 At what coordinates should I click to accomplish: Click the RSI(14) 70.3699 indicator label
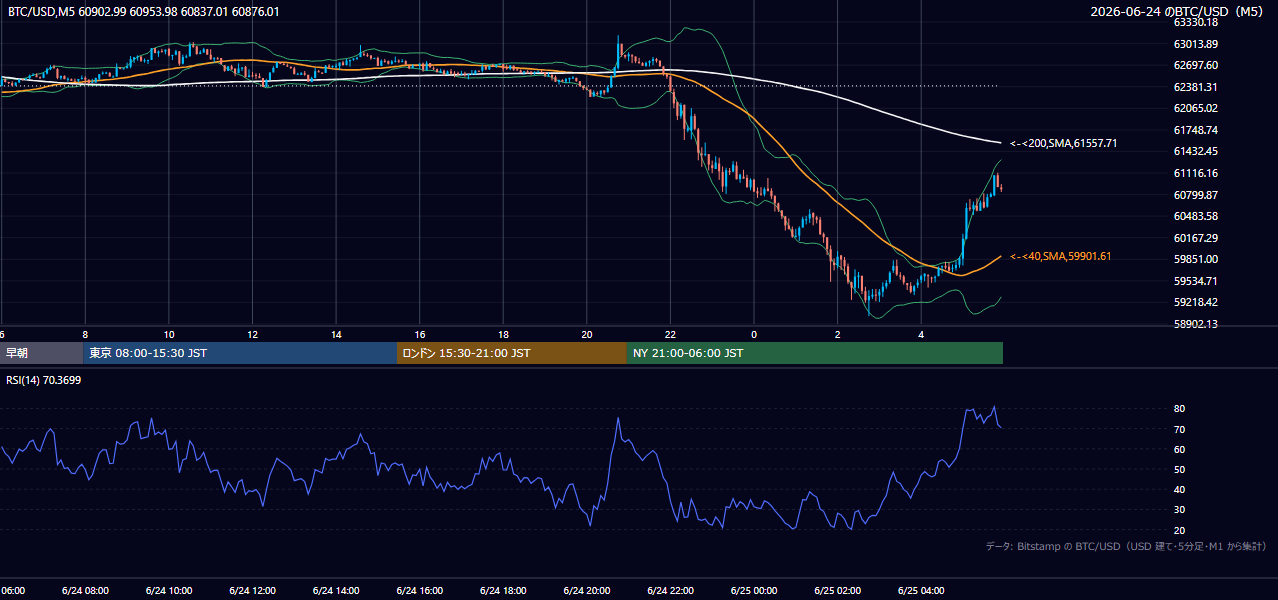[x=46, y=380]
